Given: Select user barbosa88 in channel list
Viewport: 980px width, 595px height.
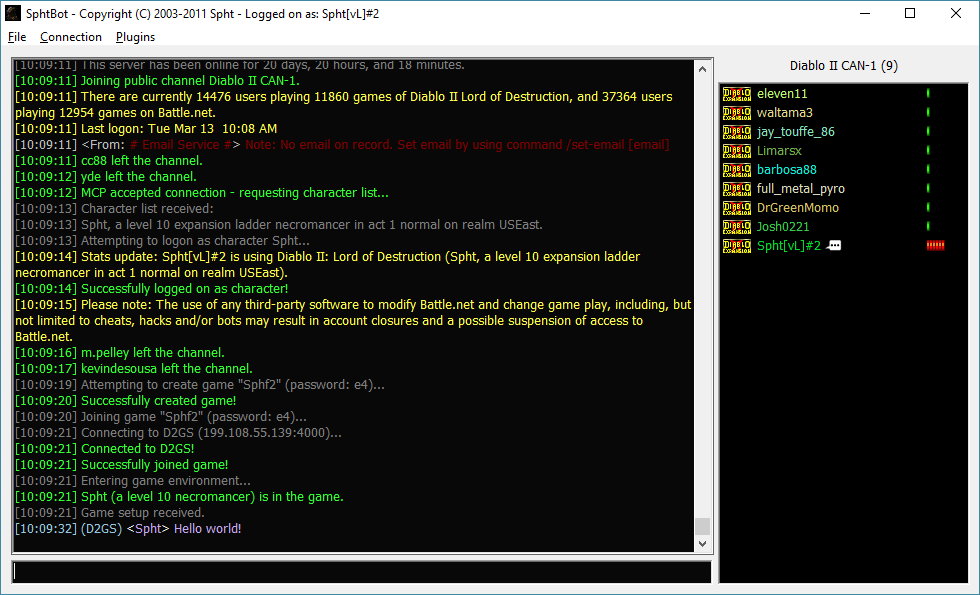Looking at the screenshot, I should 787,169.
